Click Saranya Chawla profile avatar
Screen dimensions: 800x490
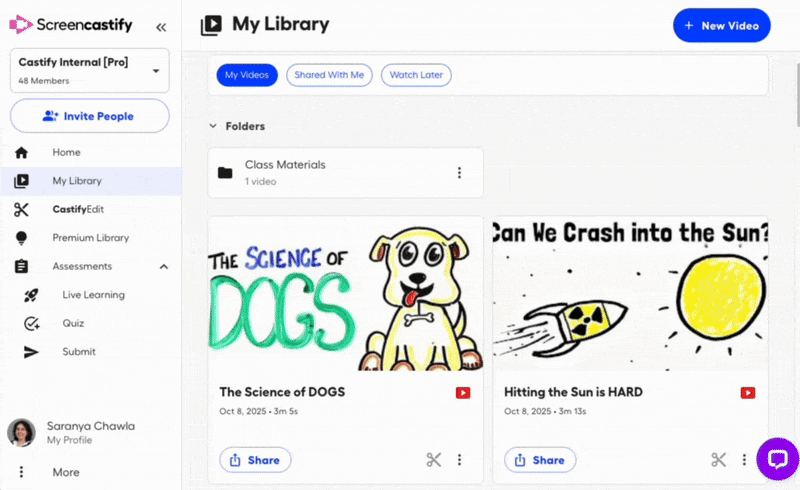[x=21, y=432]
